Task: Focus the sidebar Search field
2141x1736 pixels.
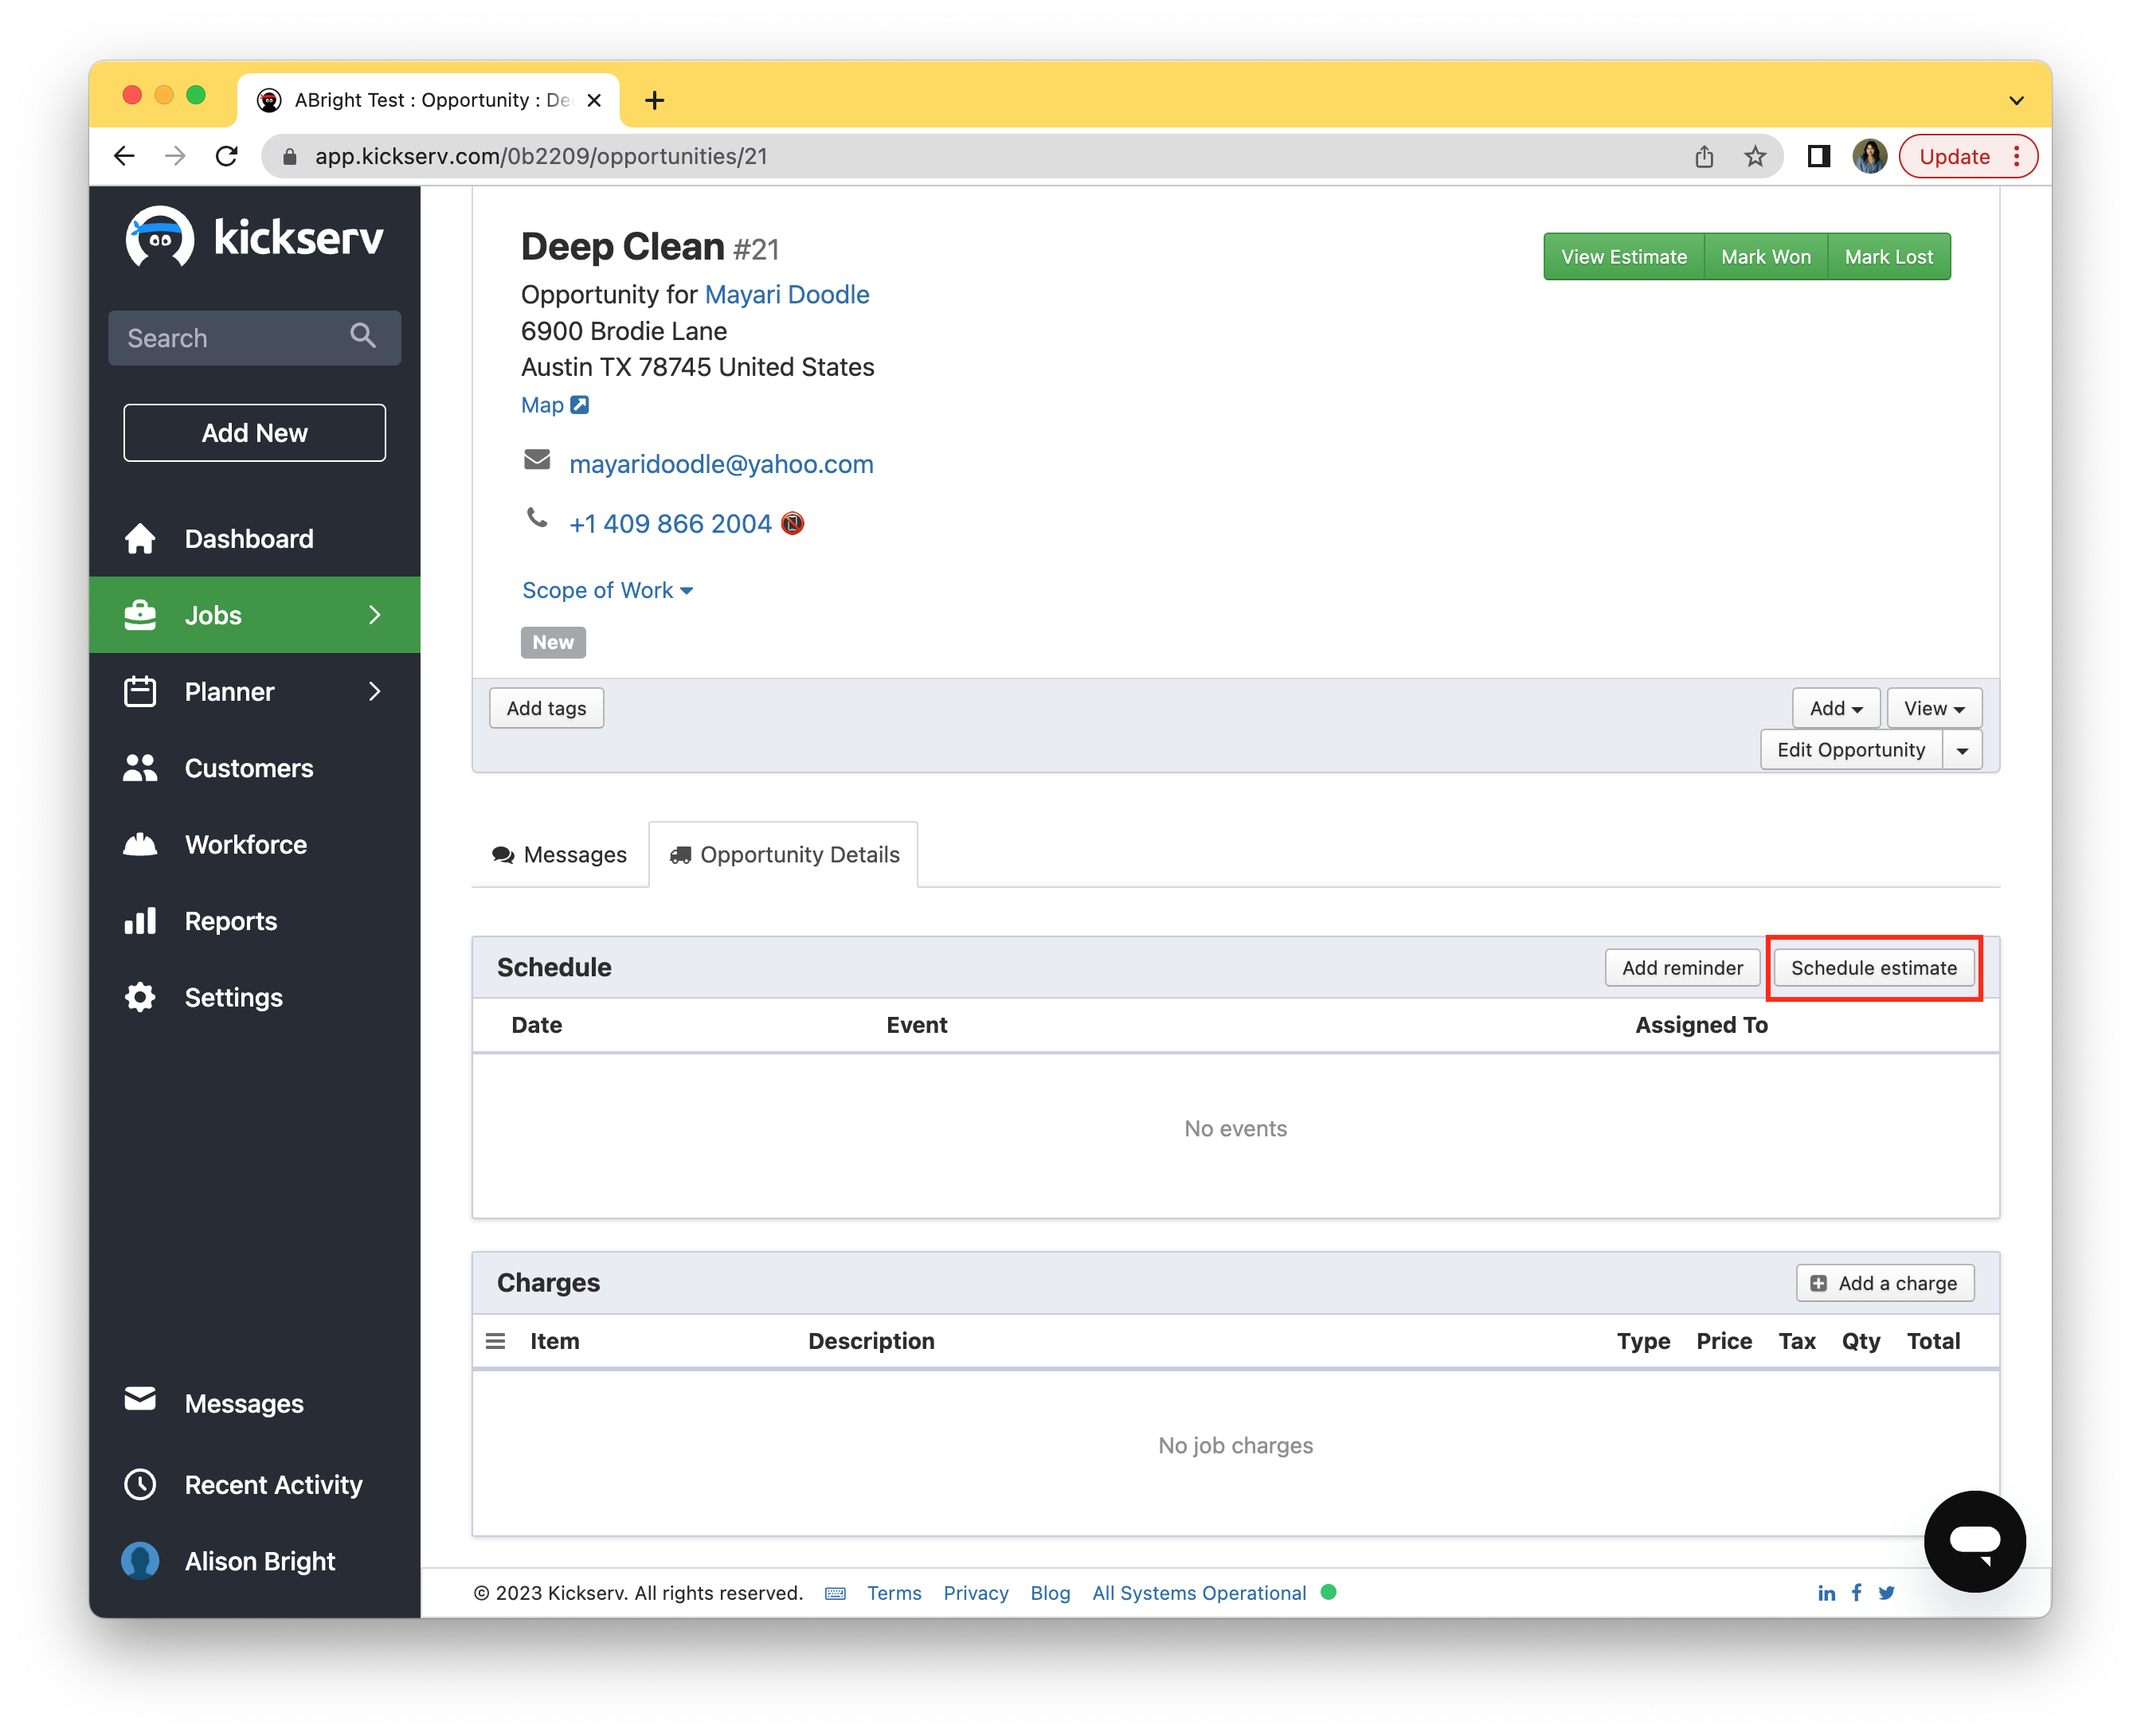Action: click(230, 338)
